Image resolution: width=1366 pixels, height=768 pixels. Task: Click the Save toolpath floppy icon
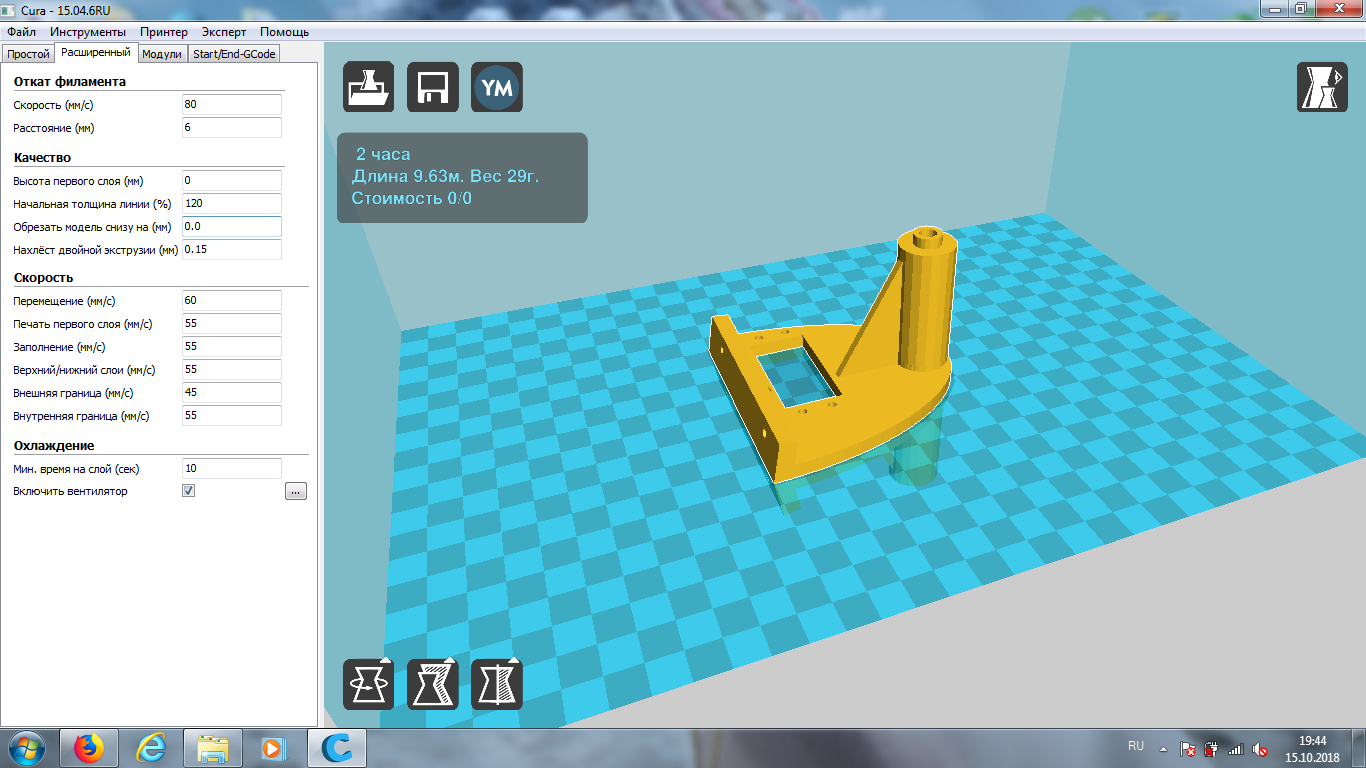(x=432, y=87)
